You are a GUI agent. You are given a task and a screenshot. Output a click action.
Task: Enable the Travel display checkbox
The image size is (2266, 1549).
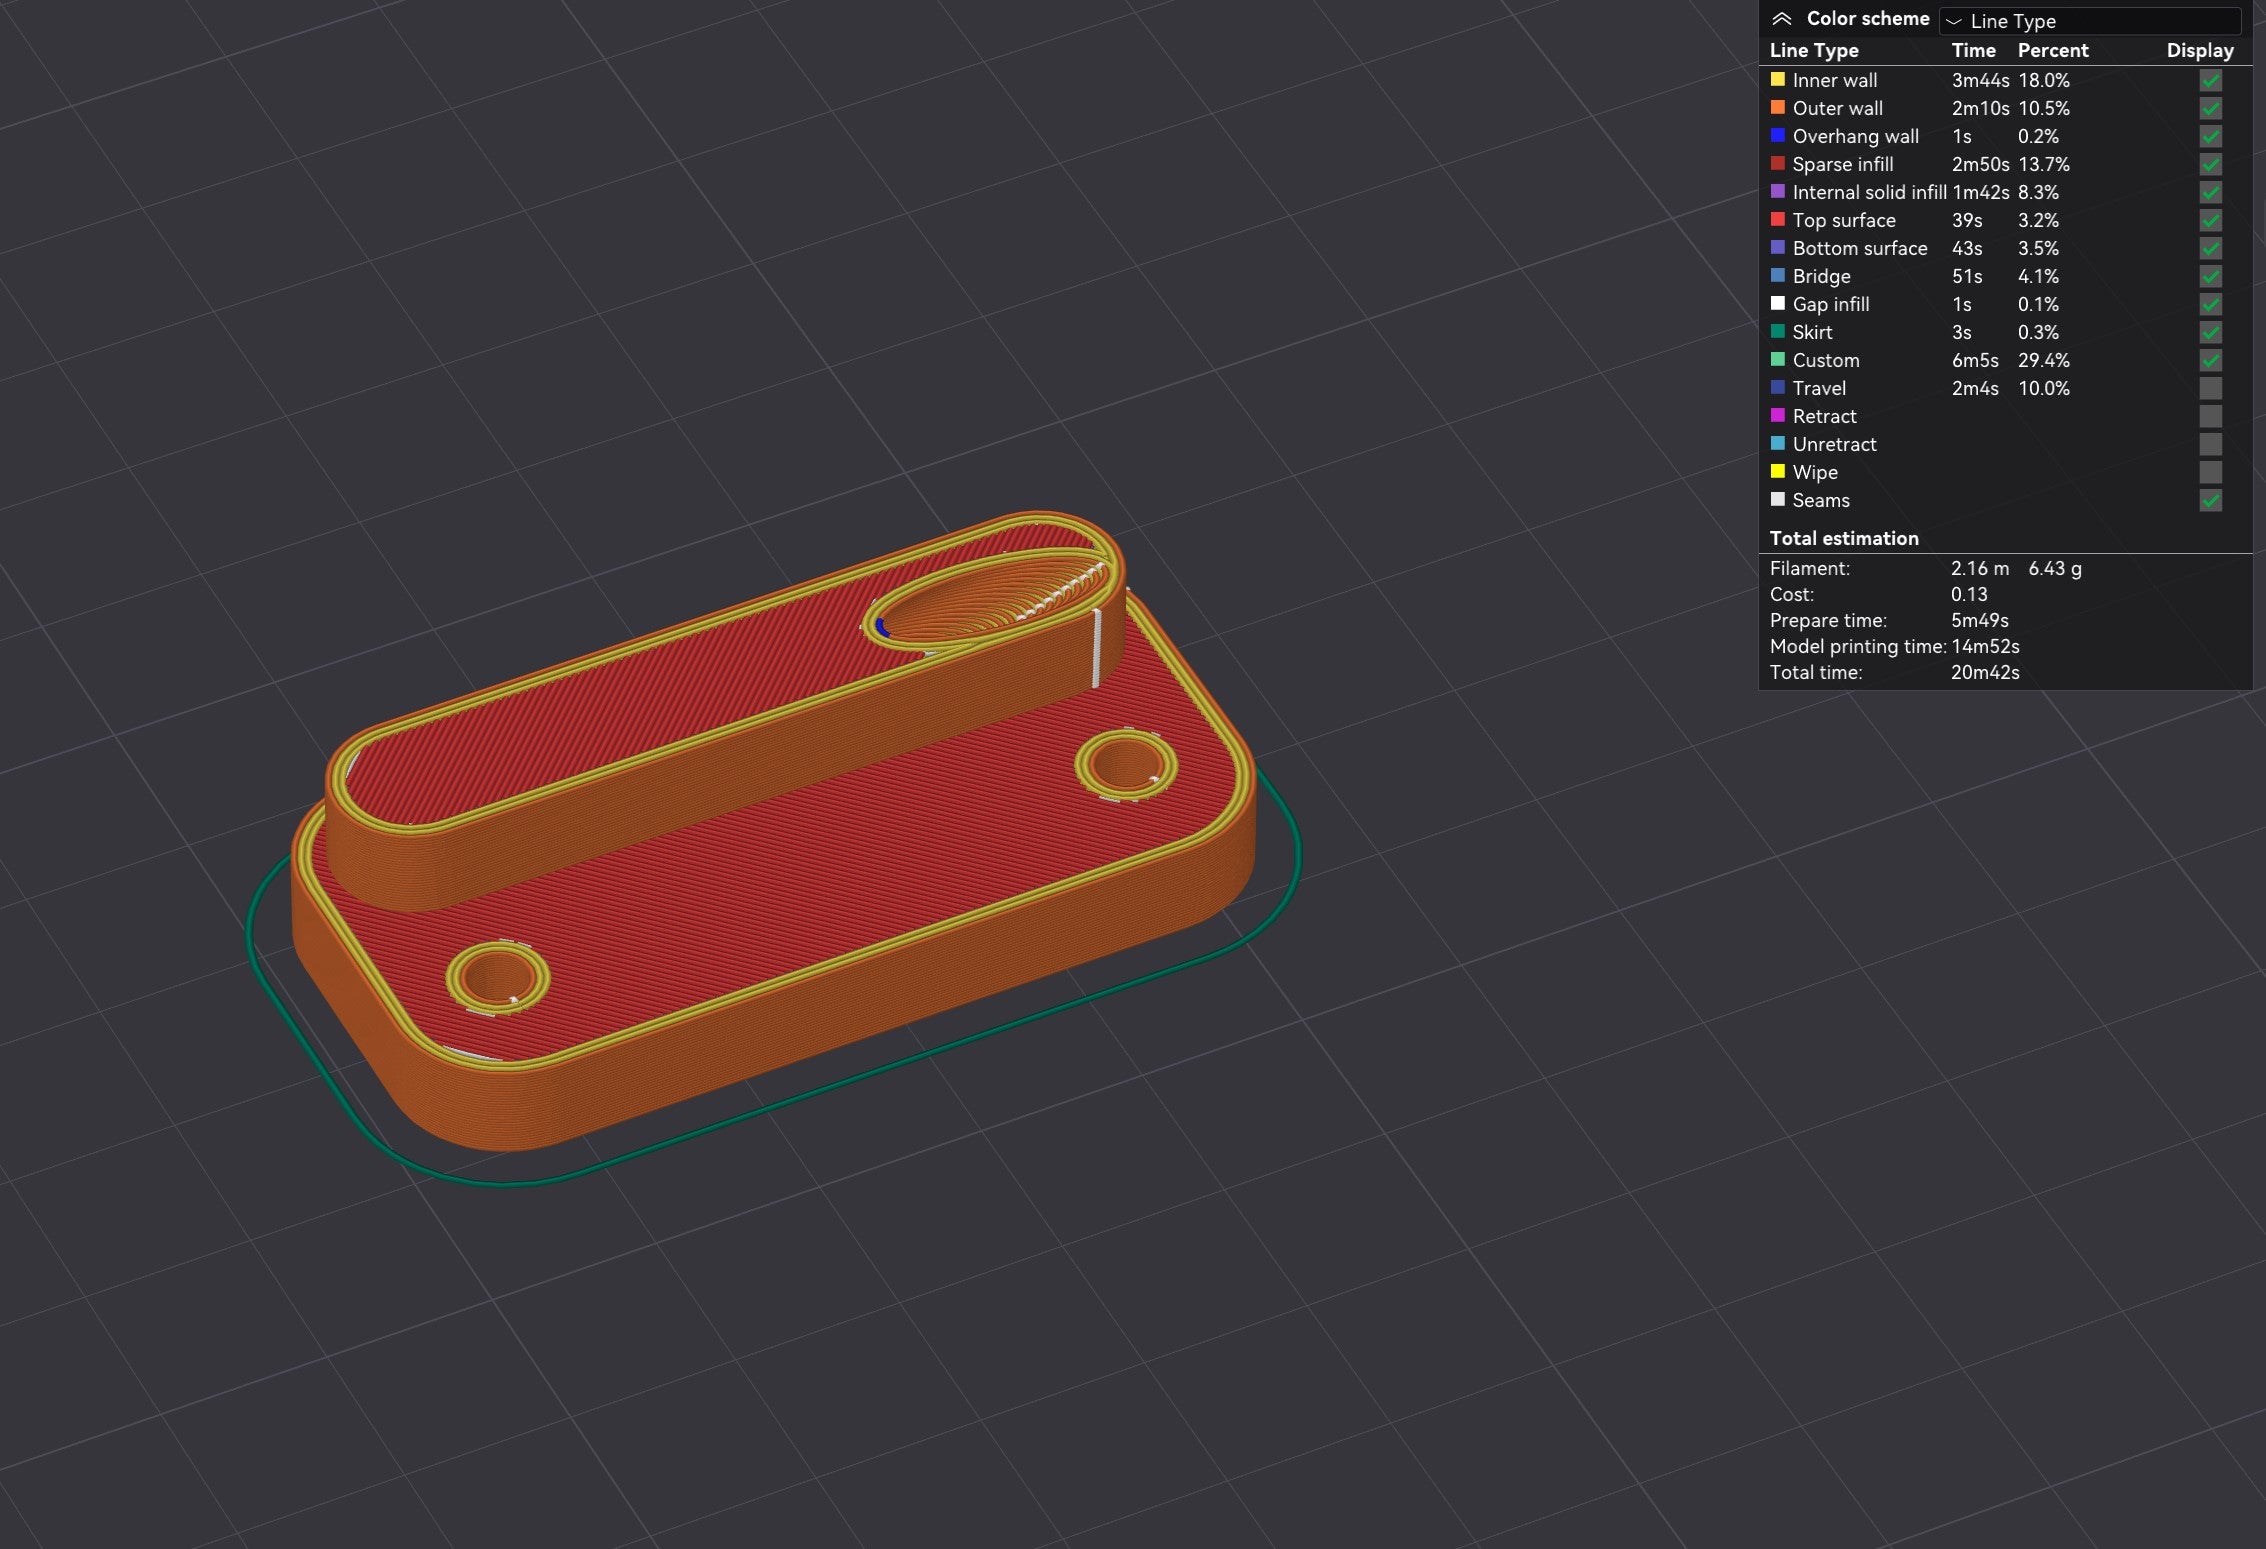pos(2210,388)
